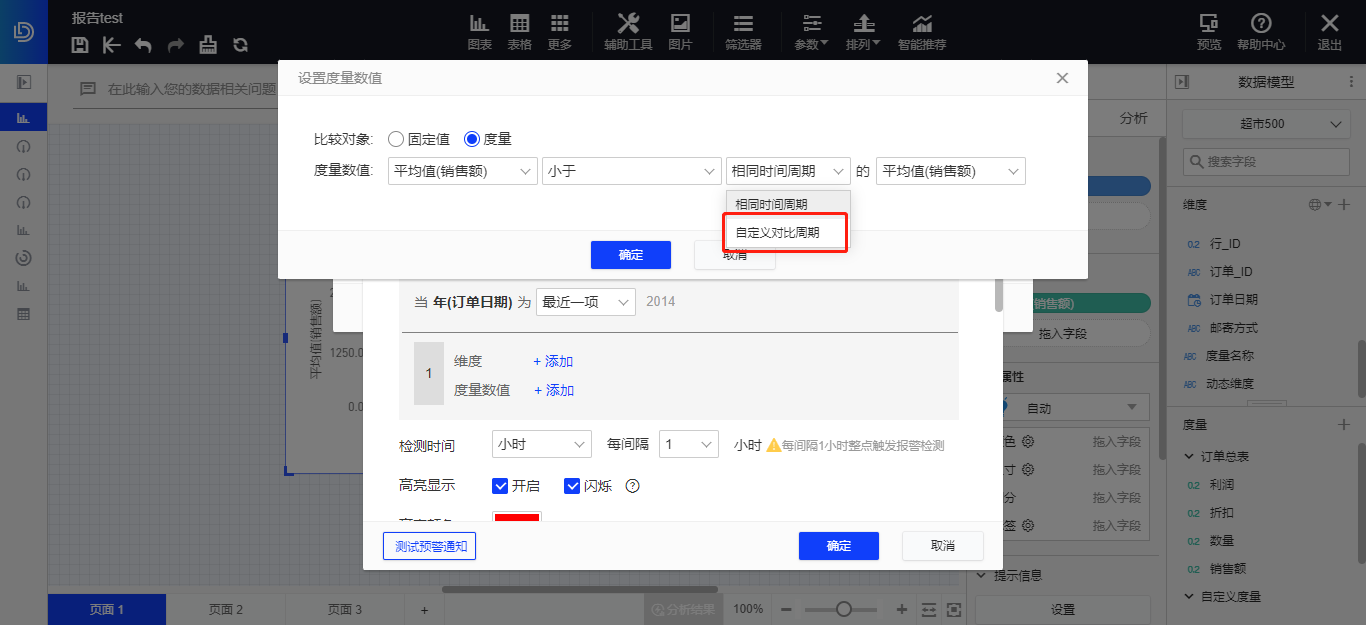
Task: Uncheck the 开启 highlight checkbox
Action: pyautogui.click(x=501, y=486)
